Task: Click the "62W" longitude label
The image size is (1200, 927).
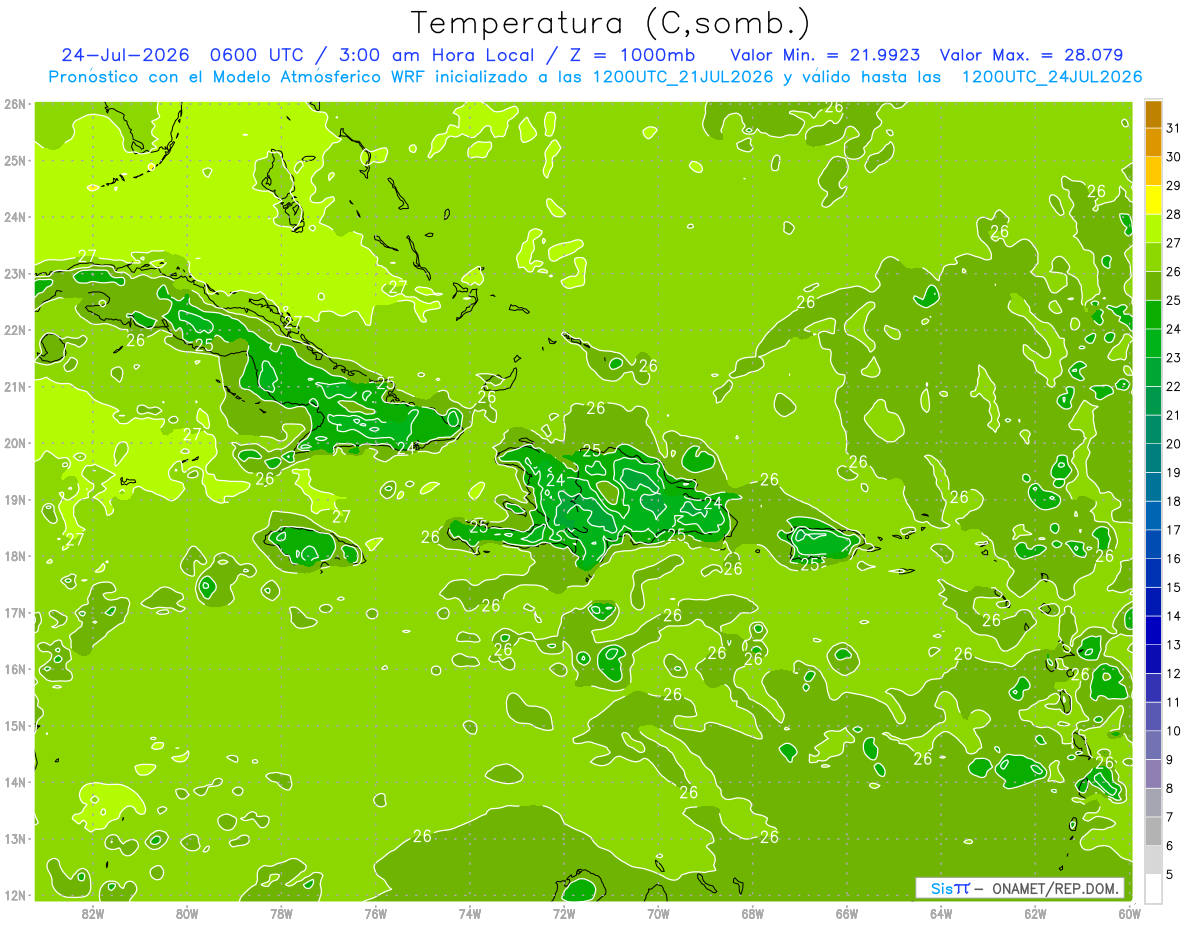Action: click(1035, 914)
